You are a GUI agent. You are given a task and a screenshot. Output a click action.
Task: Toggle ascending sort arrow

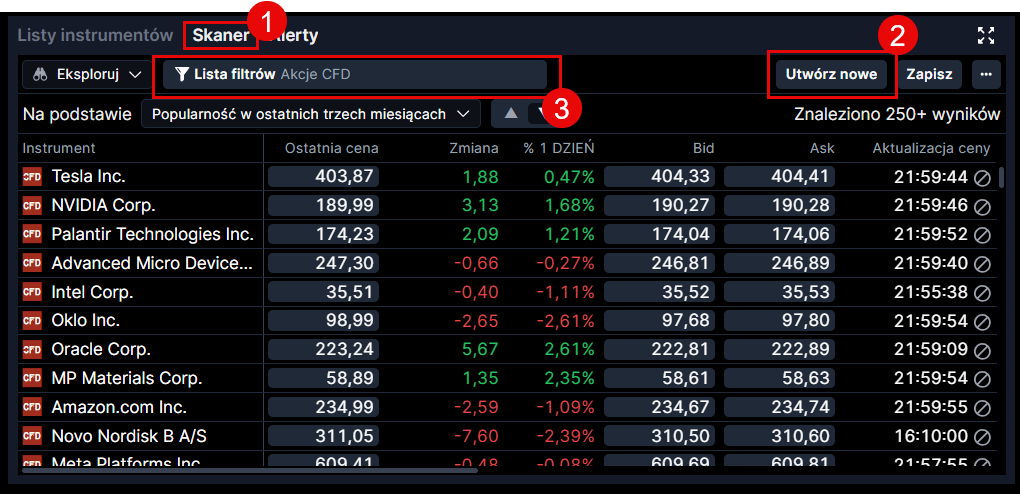[x=511, y=114]
